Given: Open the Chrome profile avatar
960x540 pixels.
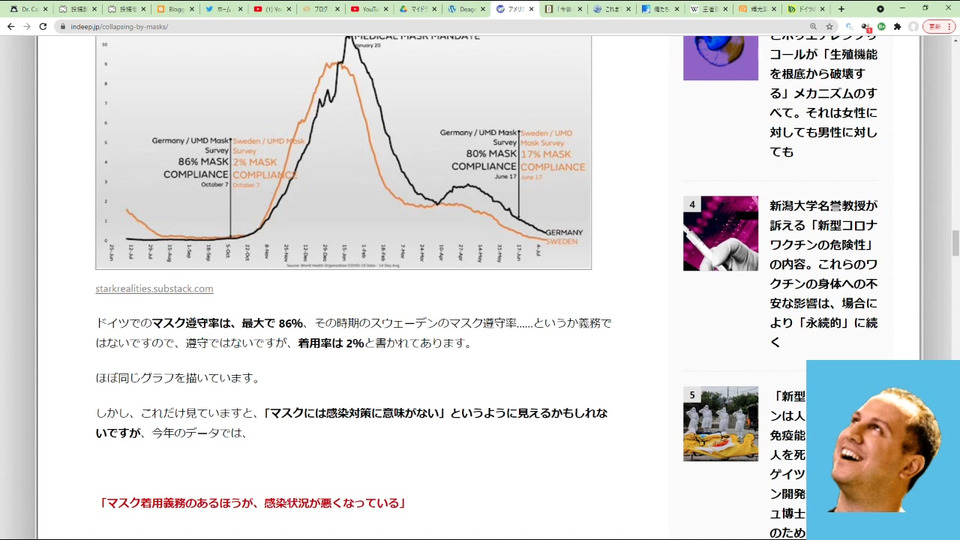Looking at the screenshot, I should coord(913,27).
